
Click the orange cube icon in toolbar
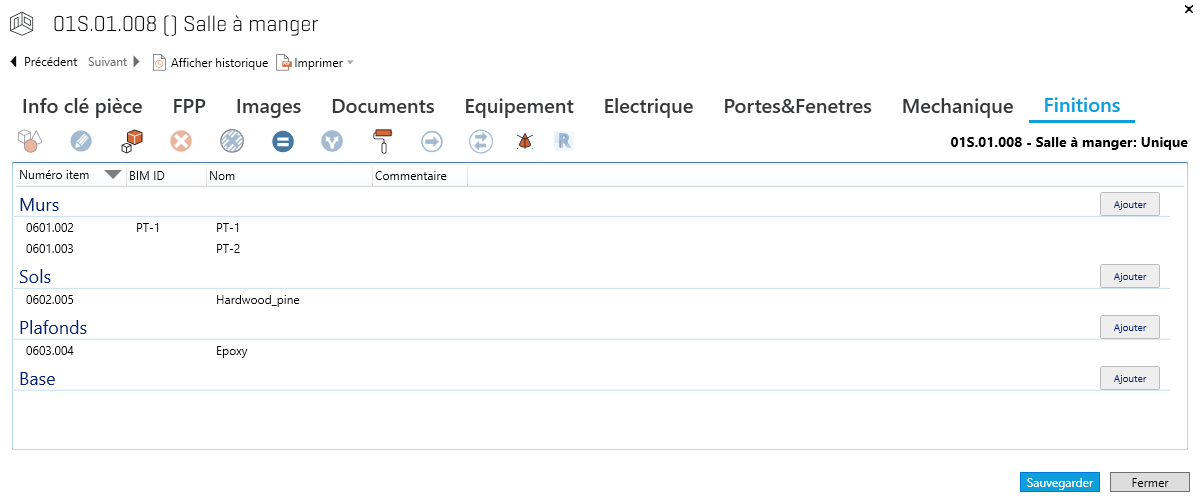[x=131, y=141]
